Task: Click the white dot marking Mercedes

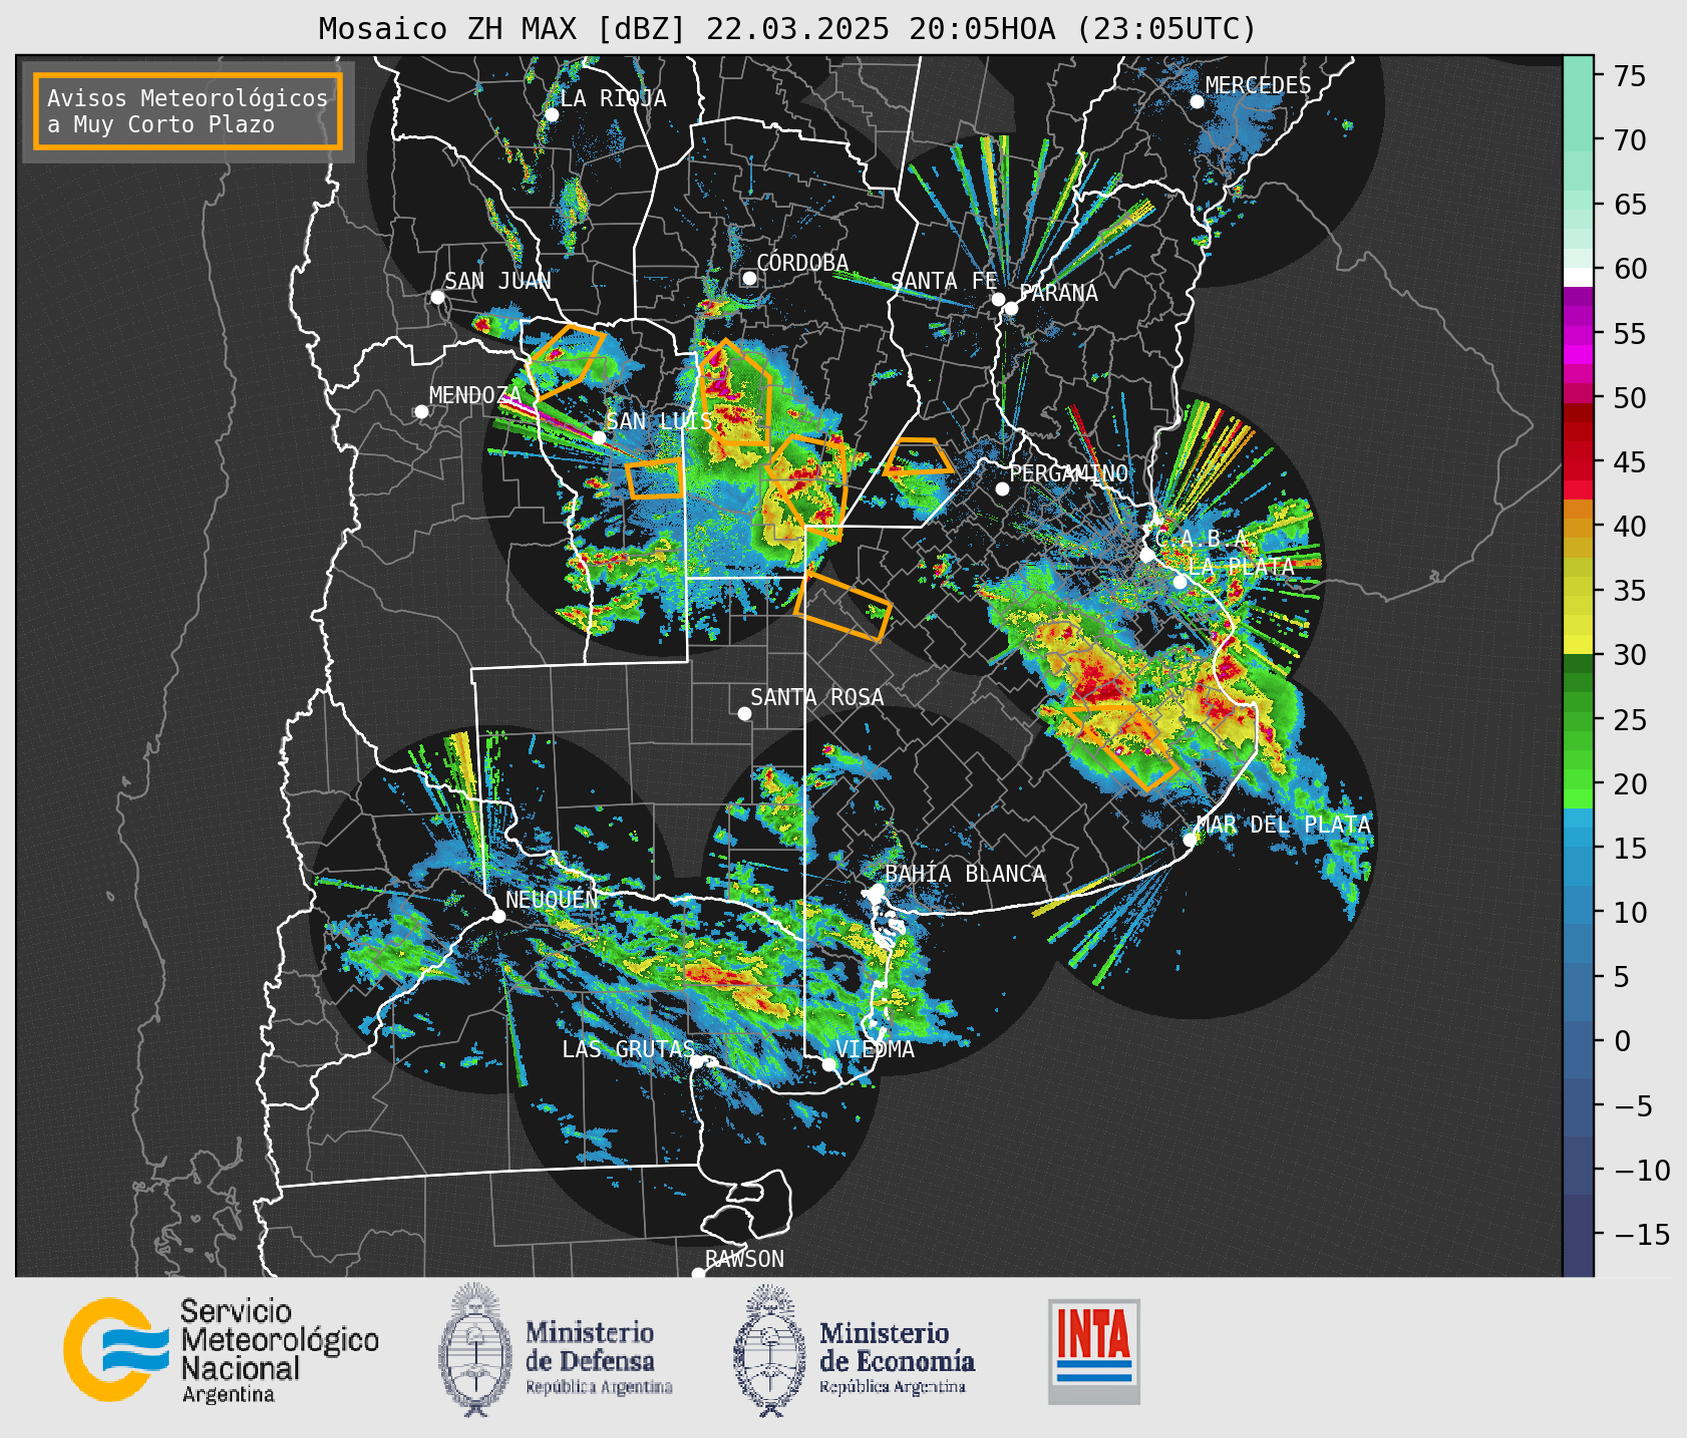Action: [1197, 102]
